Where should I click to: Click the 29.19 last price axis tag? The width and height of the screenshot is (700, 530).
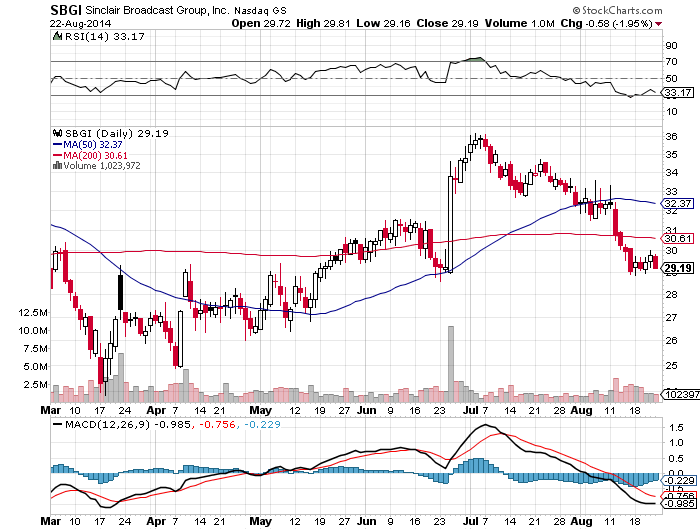pyautogui.click(x=678, y=268)
